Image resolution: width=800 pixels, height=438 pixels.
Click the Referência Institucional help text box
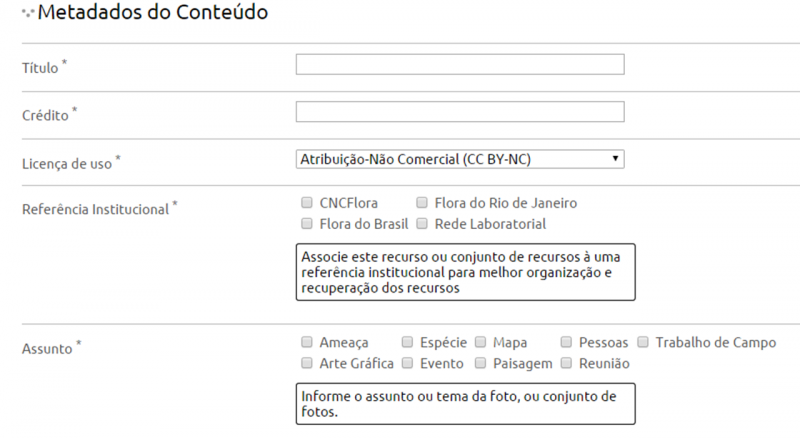(x=465, y=272)
